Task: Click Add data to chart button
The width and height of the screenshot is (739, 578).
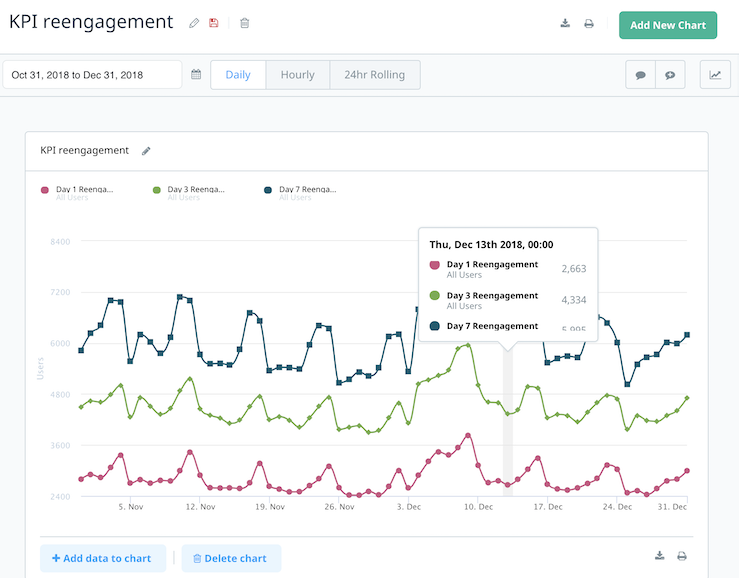Action: [x=103, y=558]
